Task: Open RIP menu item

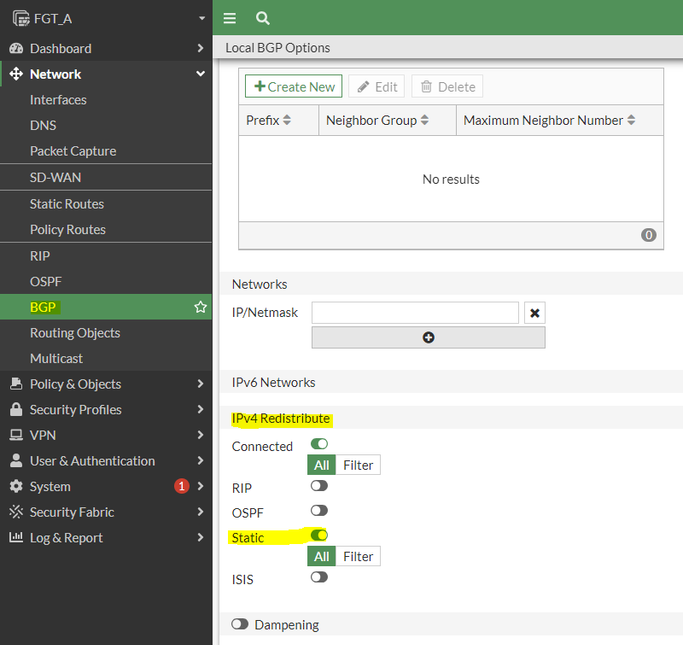Action: tap(106, 256)
